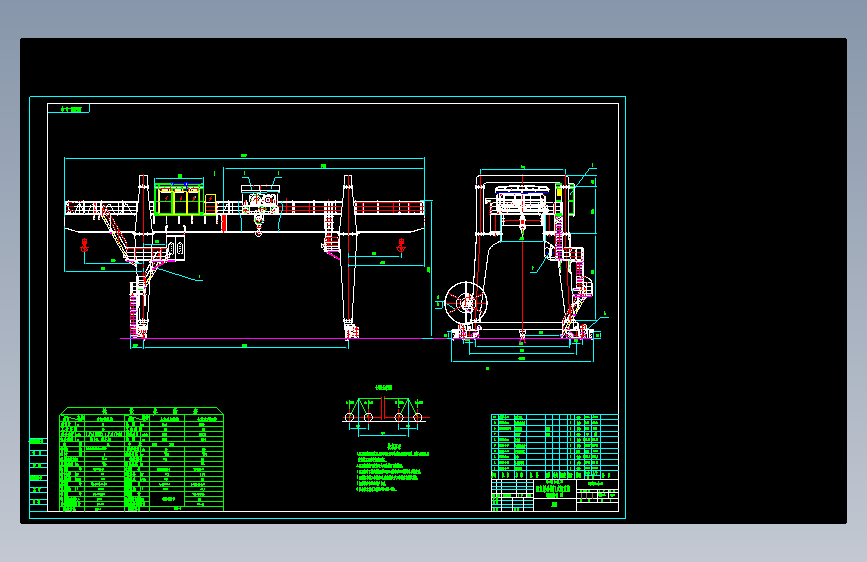Select the right gantry leg in front view
The height and width of the screenshot is (562, 867).
coord(348,256)
